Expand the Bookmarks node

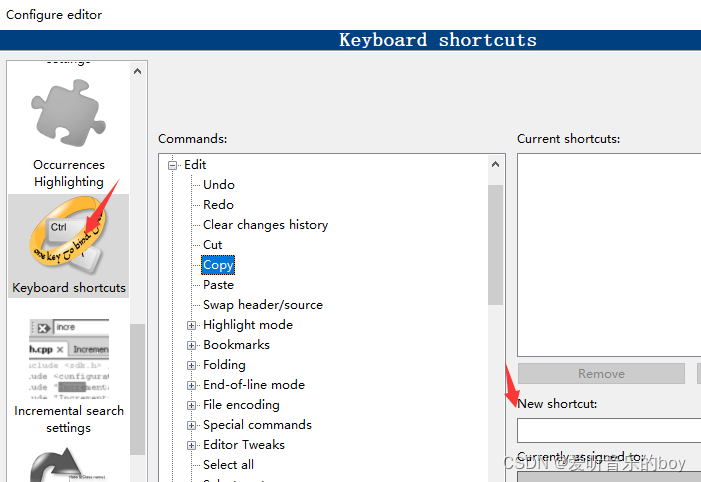coord(191,346)
